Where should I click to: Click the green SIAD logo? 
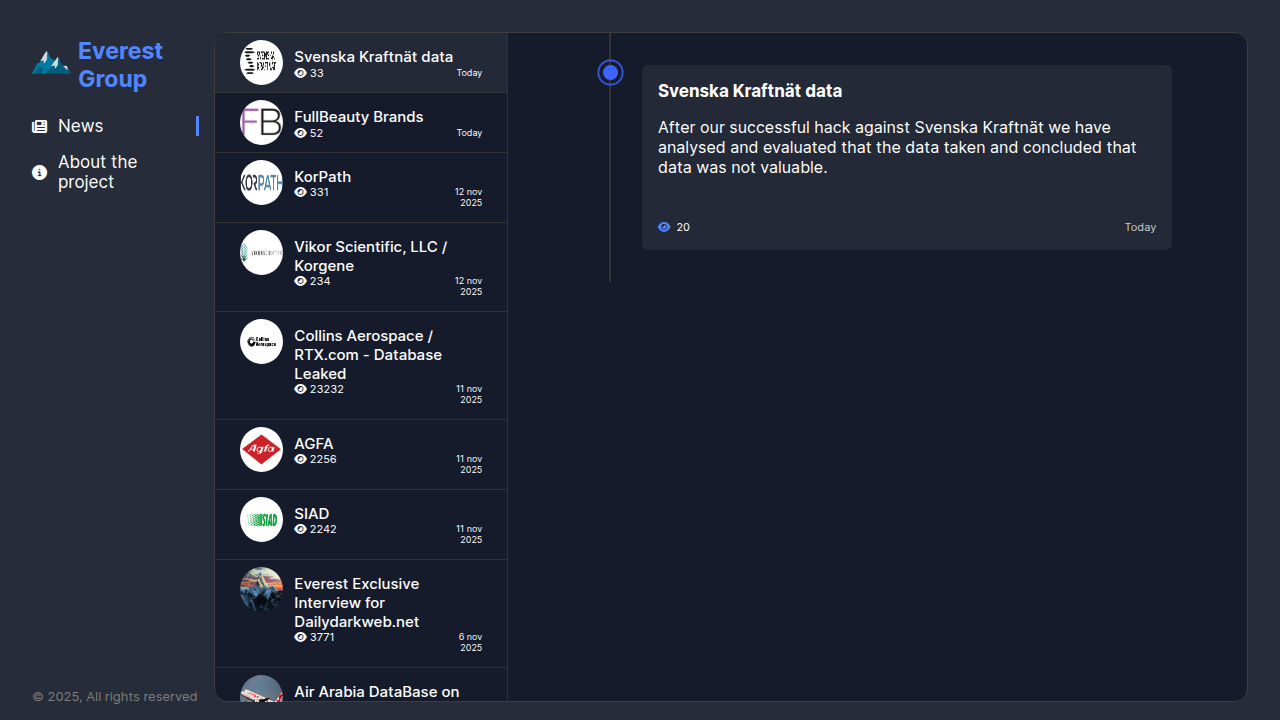click(261, 519)
